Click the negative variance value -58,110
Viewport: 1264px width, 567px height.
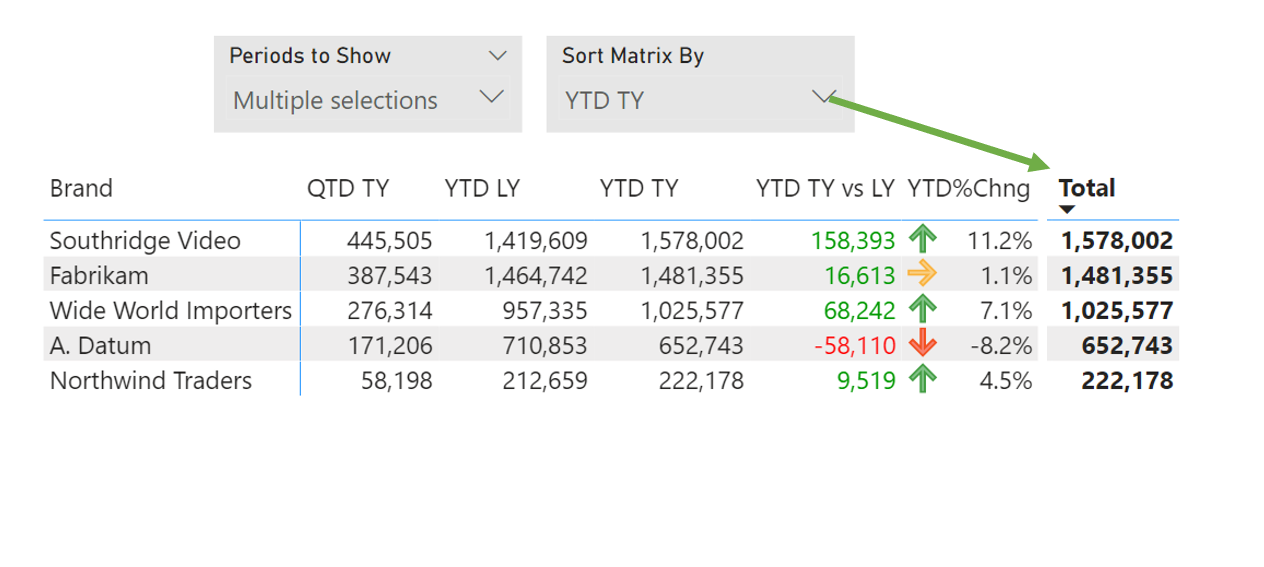tap(855, 346)
